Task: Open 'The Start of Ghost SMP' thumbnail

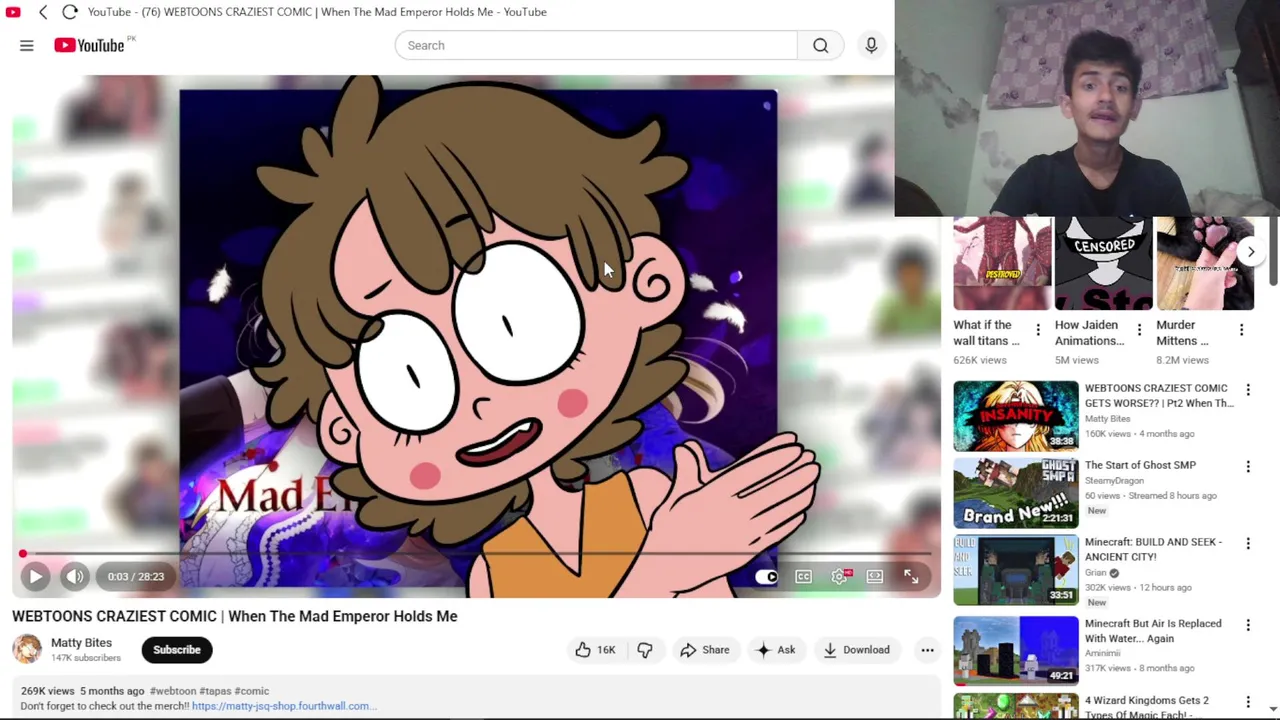Action: pyautogui.click(x=1016, y=493)
